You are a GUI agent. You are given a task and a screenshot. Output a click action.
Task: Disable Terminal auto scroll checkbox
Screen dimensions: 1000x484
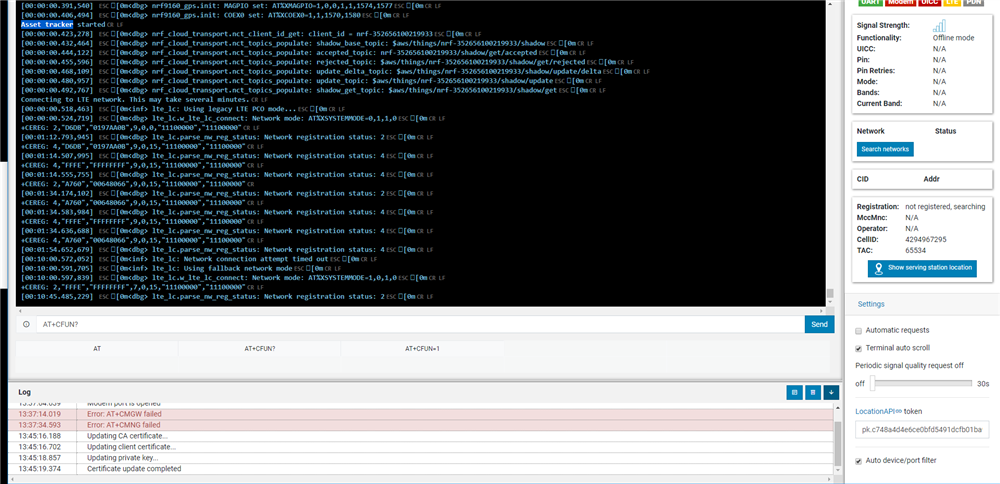click(x=858, y=348)
